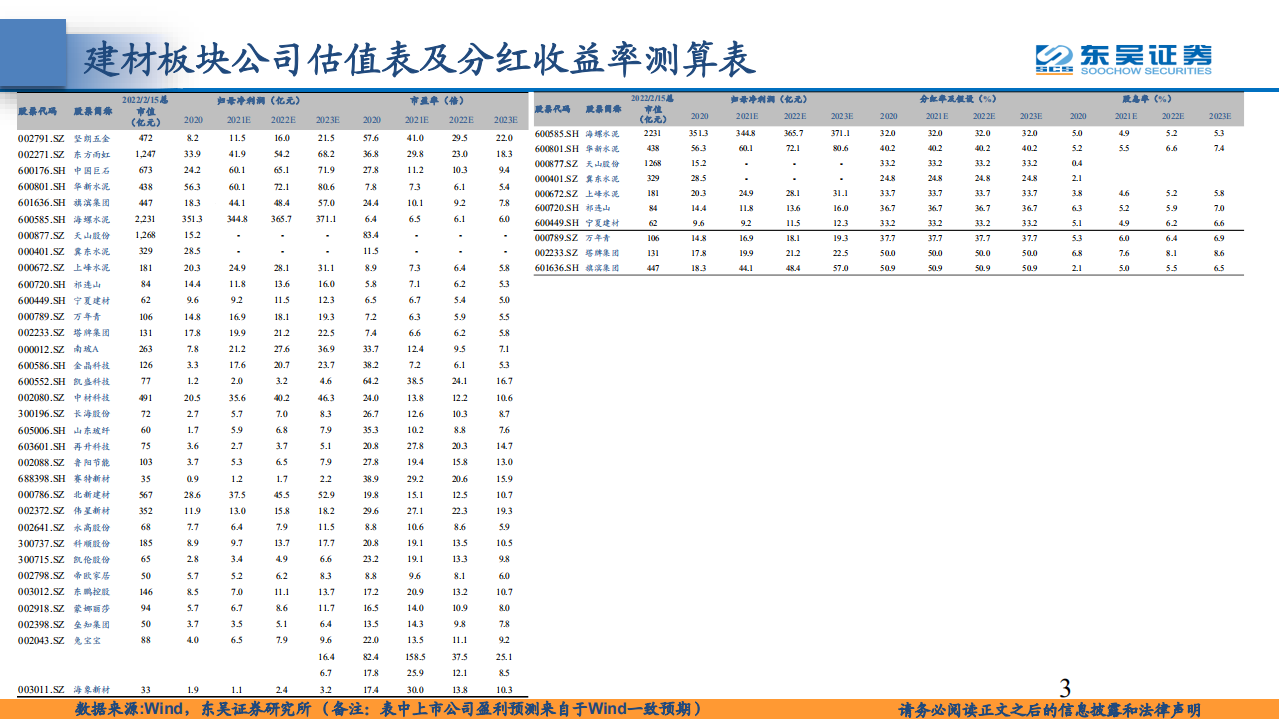Click page number 3
Screen dimensions: 1279x719
click(1064, 690)
